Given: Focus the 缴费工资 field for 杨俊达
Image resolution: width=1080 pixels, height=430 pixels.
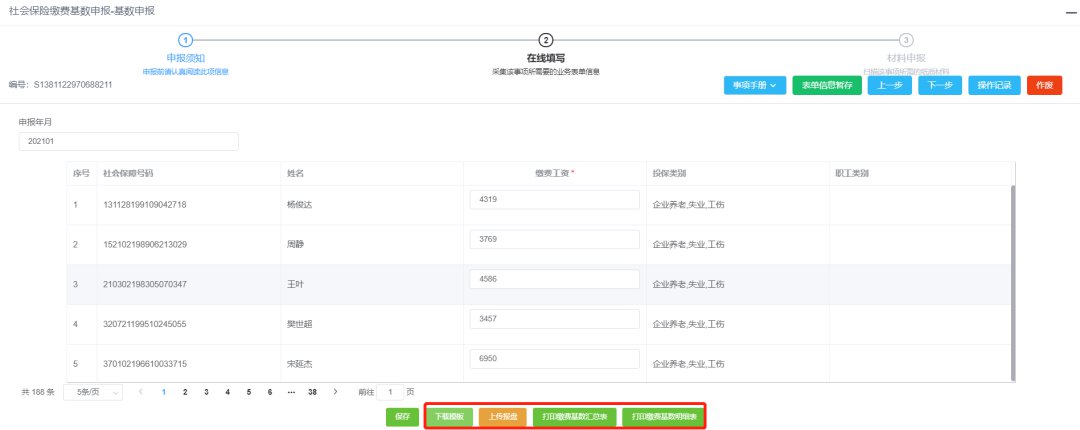Looking at the screenshot, I should (x=554, y=200).
